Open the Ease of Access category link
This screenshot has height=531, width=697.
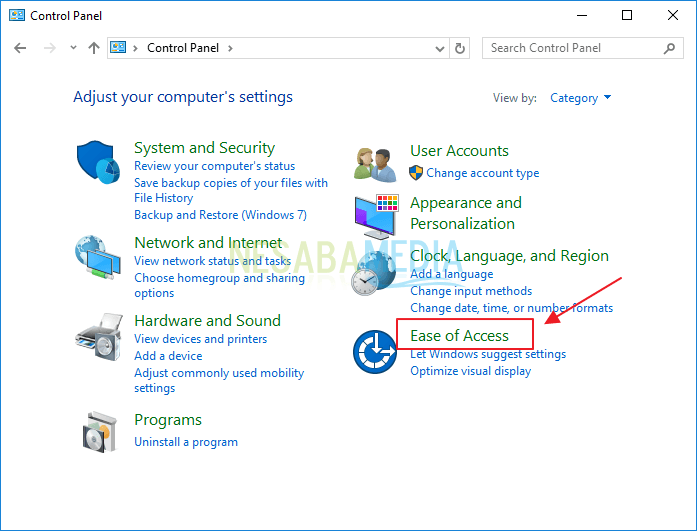tap(459, 335)
